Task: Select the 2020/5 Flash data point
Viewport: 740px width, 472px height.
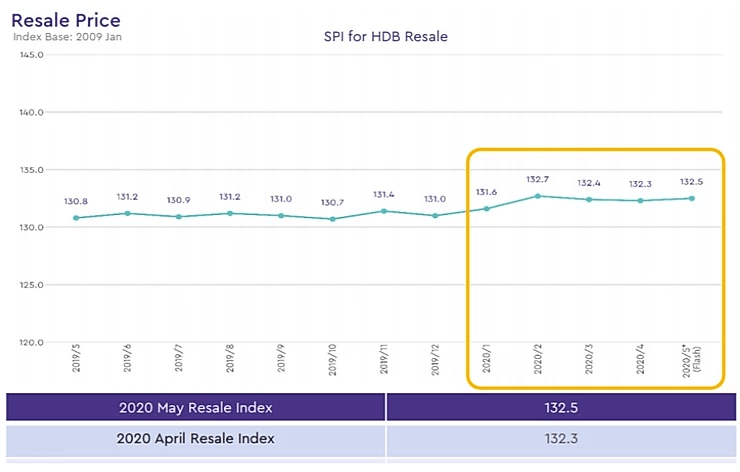Action: (692, 198)
